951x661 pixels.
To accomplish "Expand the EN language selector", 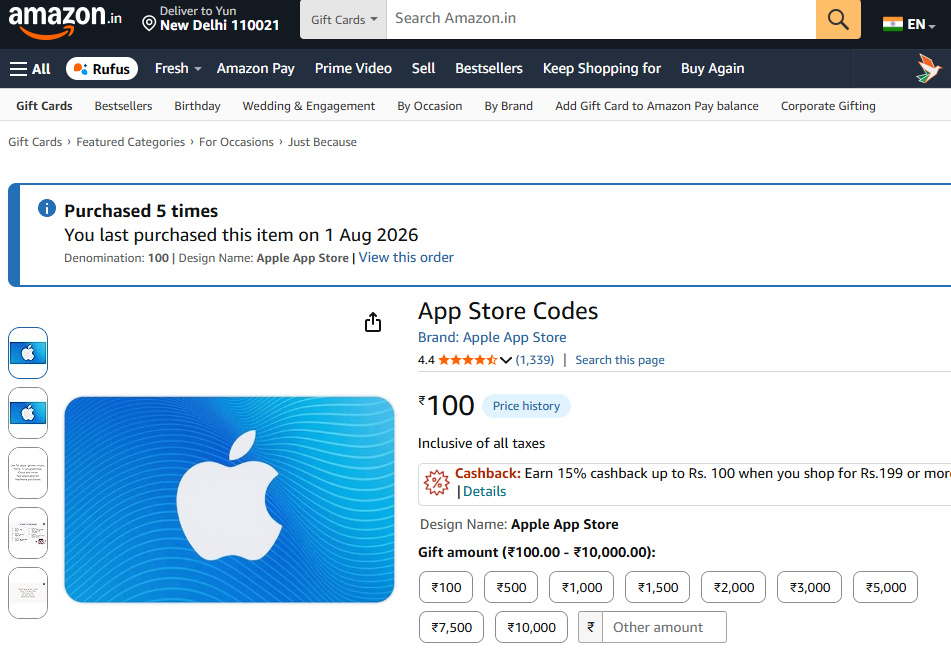I will click(921, 24).
